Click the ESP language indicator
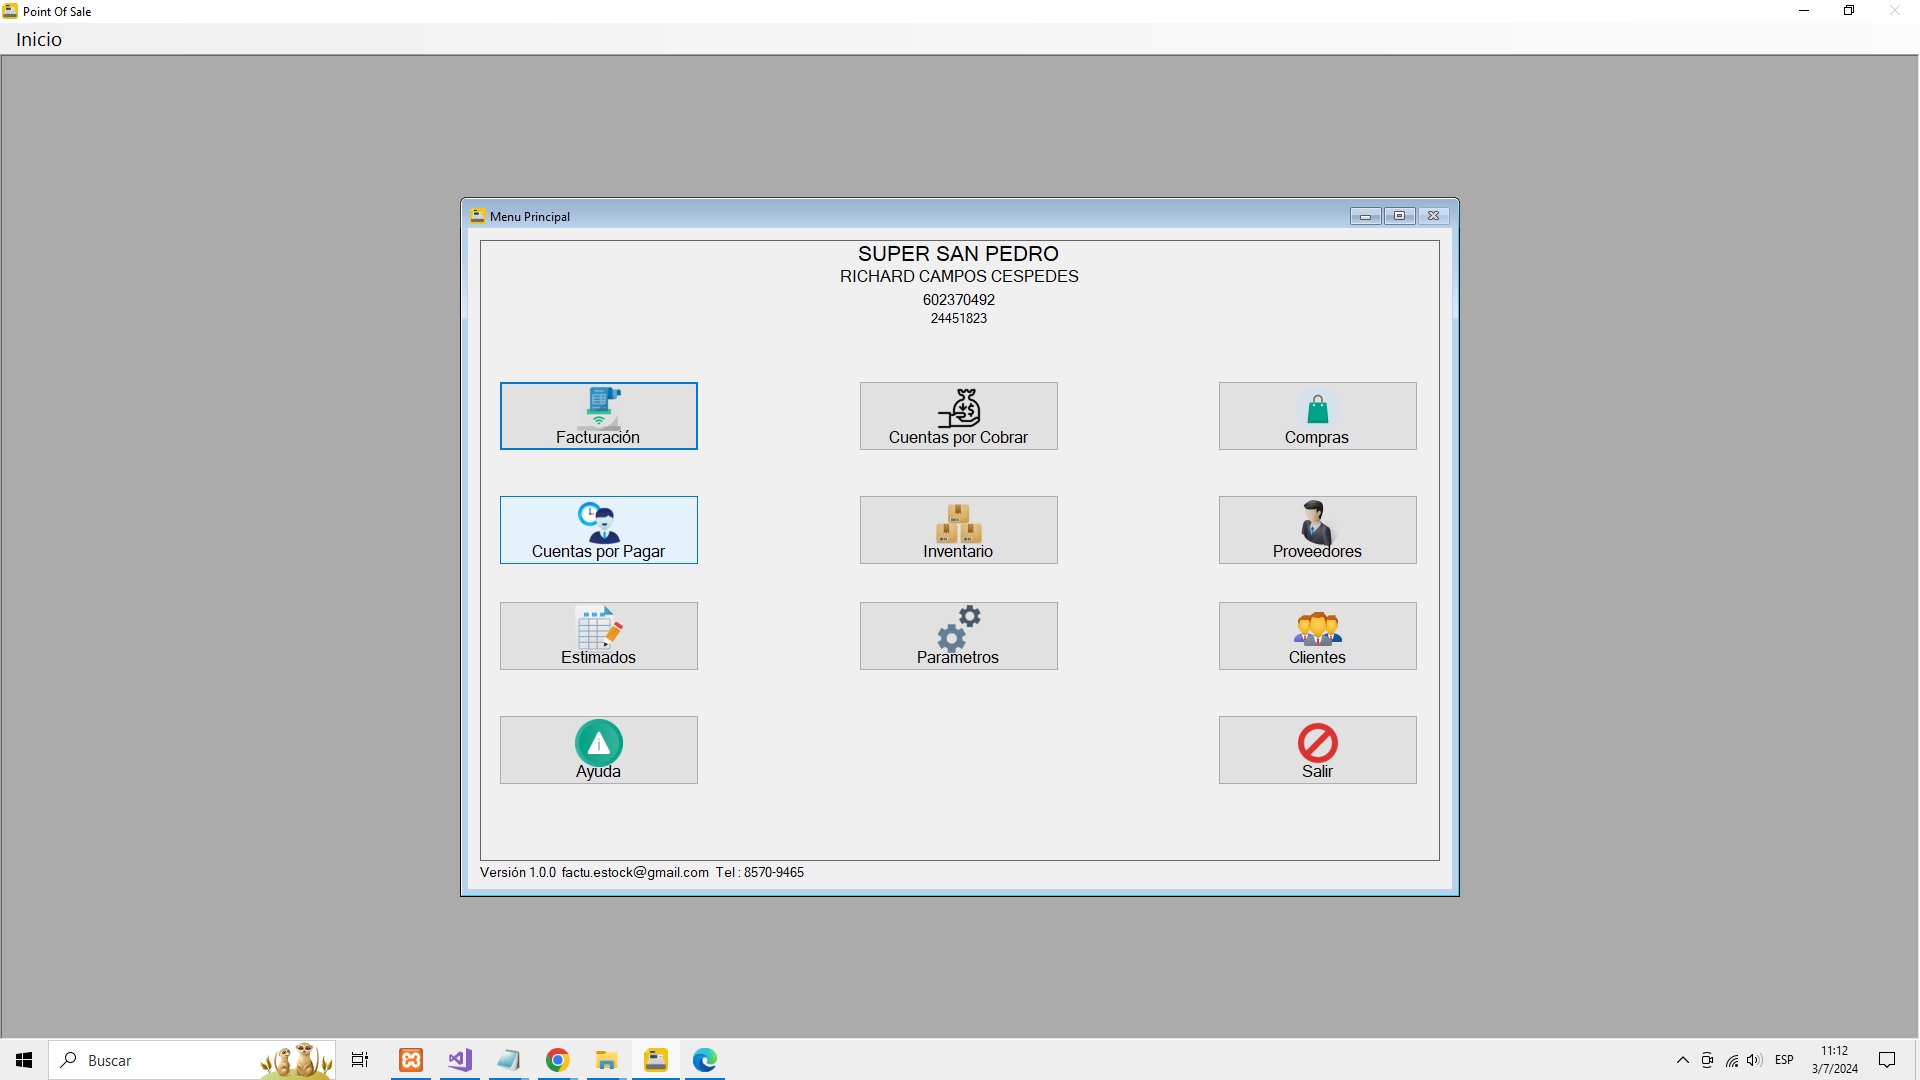 pyautogui.click(x=1784, y=1060)
